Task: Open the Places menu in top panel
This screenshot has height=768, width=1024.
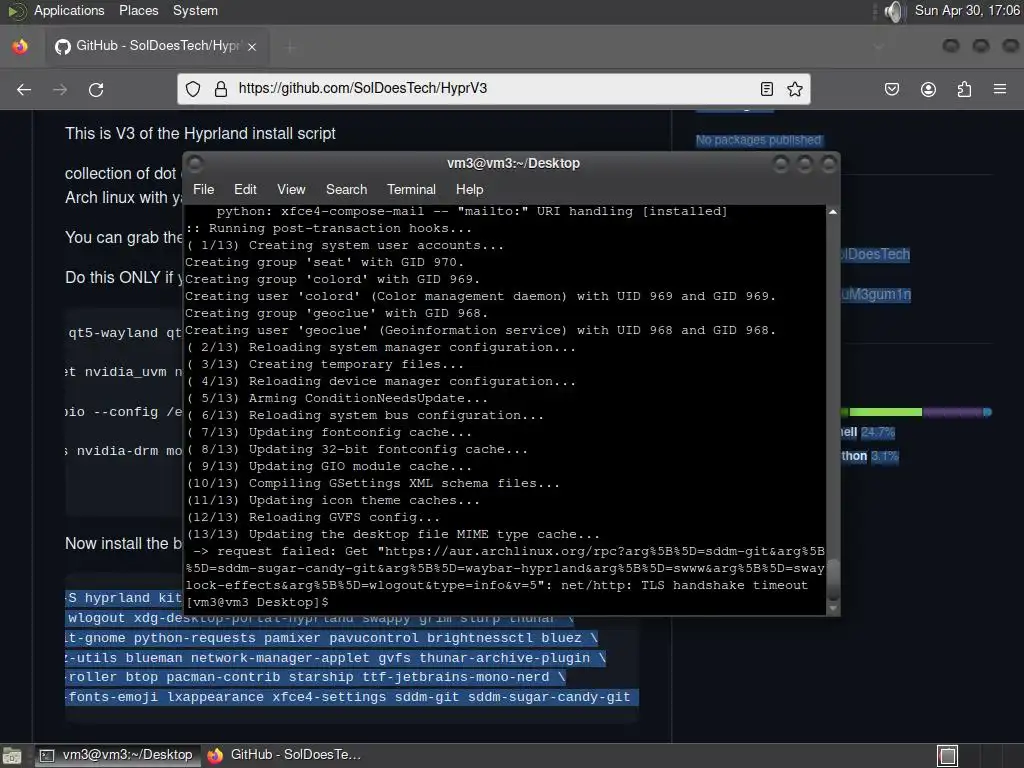Action: coord(138,10)
